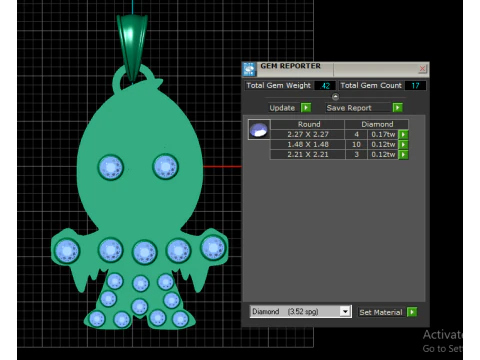Close the Gem Reporter panel

(x=422, y=69)
